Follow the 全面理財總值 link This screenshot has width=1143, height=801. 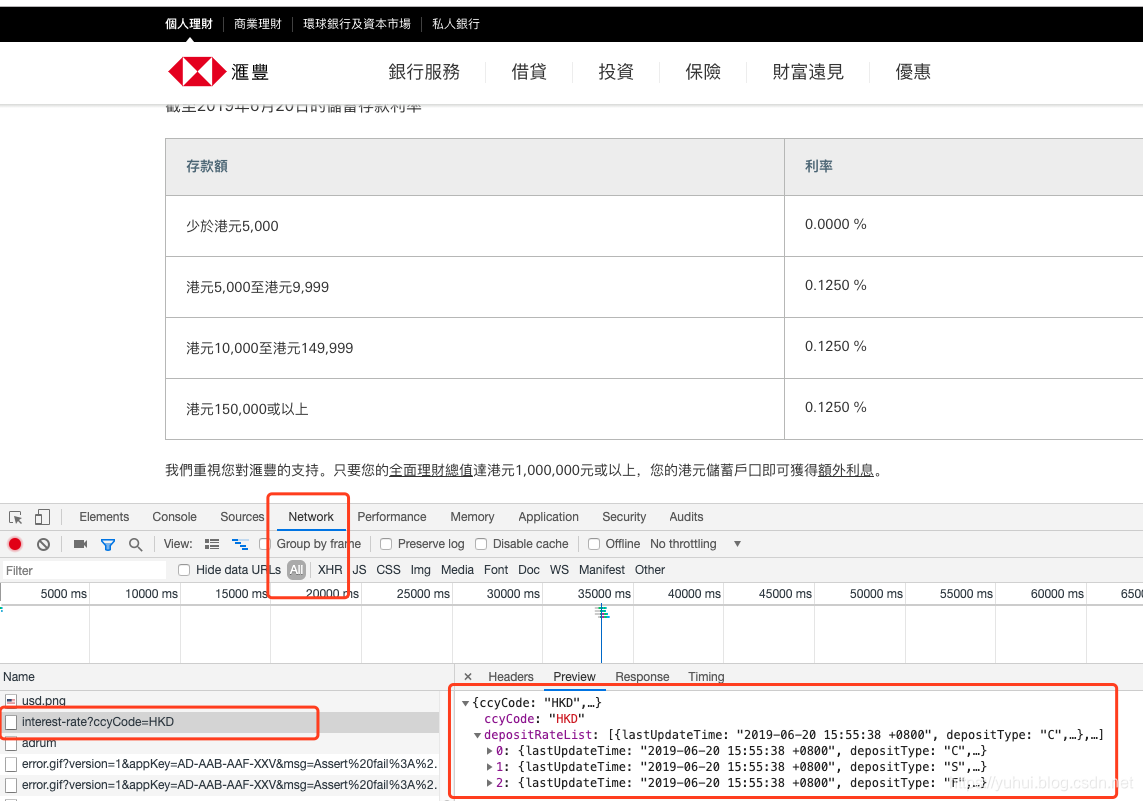point(431,471)
